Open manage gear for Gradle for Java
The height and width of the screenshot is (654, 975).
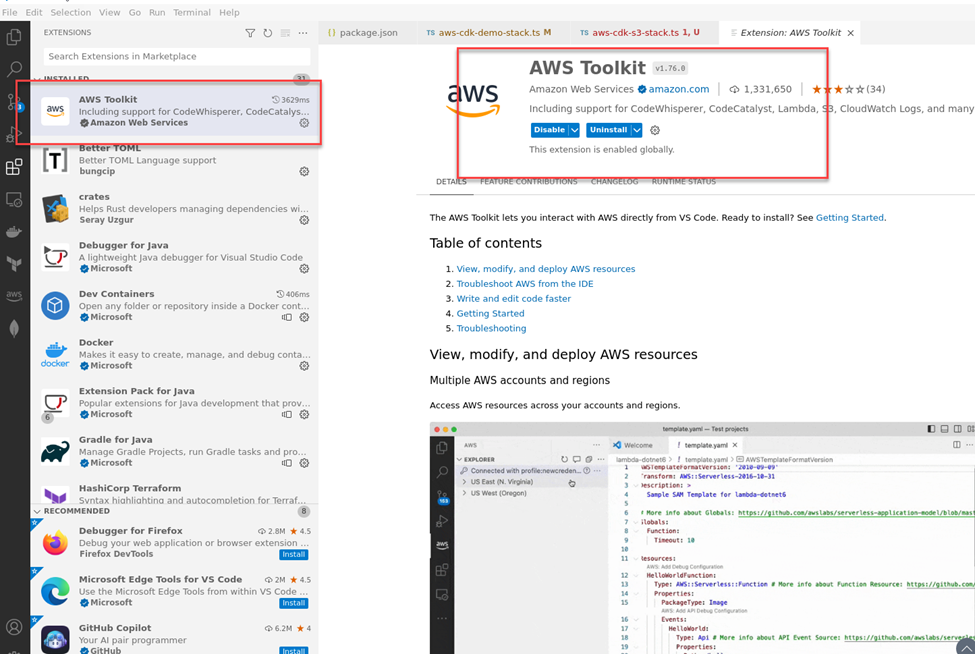click(304, 463)
